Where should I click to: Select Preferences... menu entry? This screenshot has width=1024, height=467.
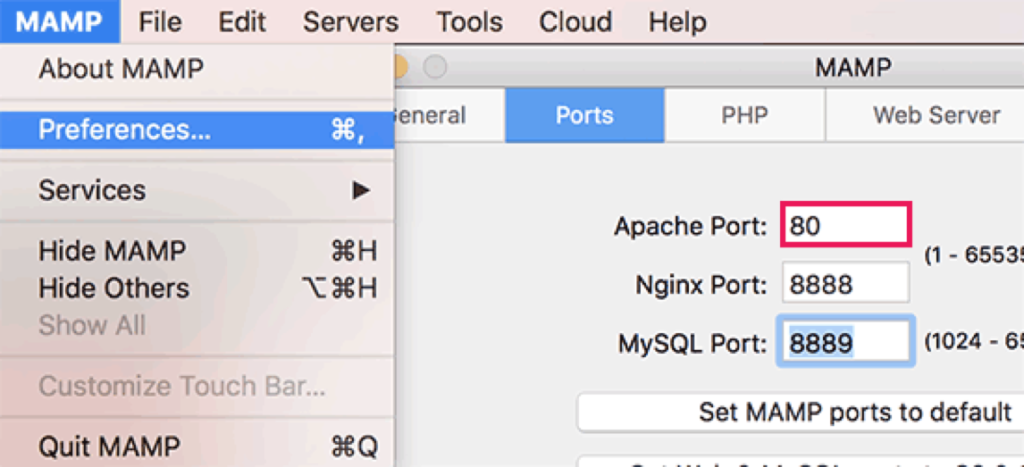tap(197, 130)
